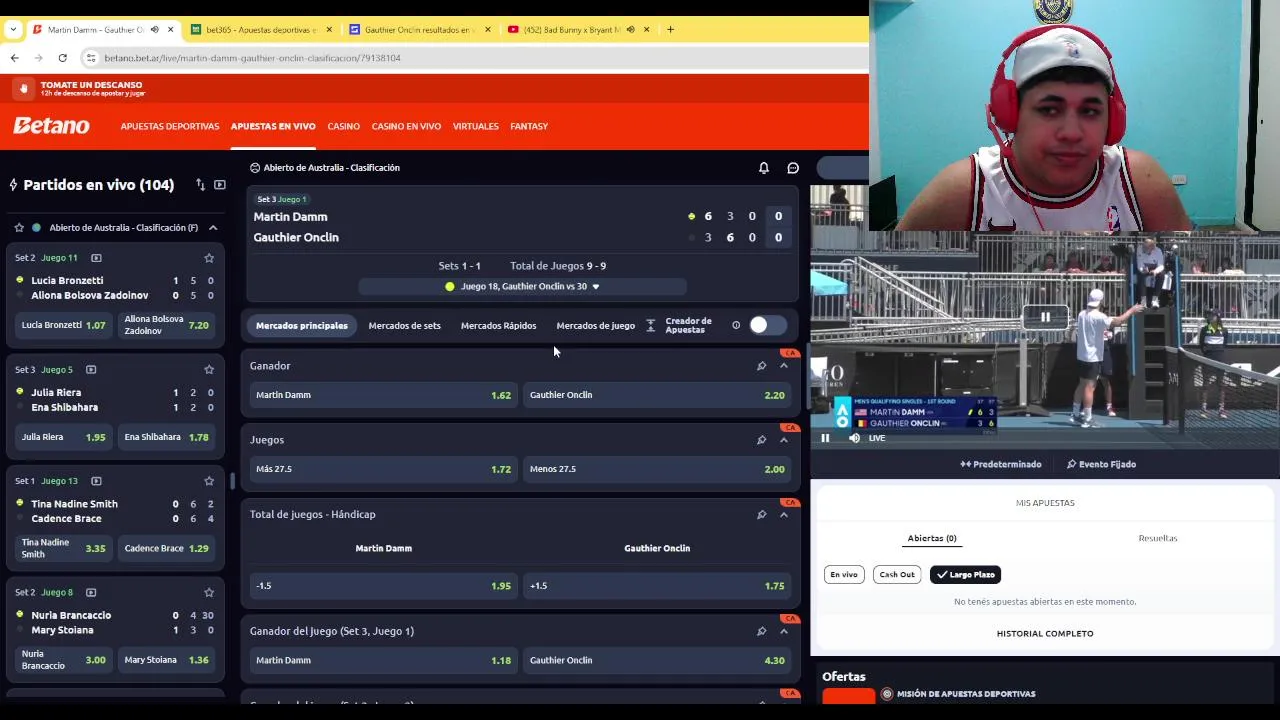1280x720 pixels.
Task: Open stats icon for Nuria Brancaccio match
Action: (x=91, y=593)
